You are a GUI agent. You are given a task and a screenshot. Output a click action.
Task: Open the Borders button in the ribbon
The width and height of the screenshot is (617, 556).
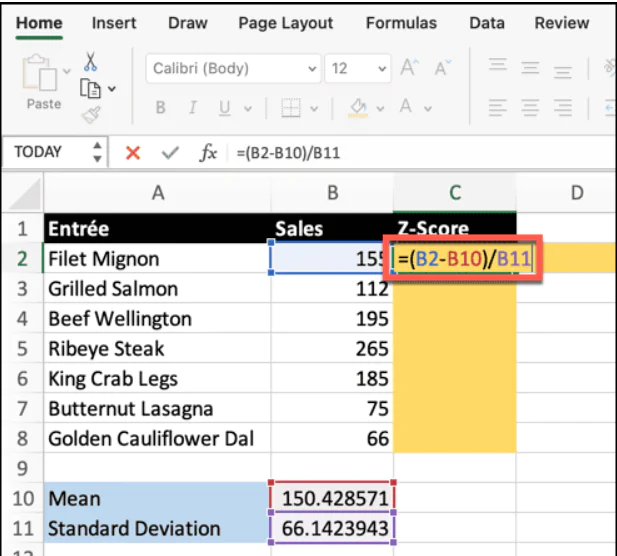291,108
